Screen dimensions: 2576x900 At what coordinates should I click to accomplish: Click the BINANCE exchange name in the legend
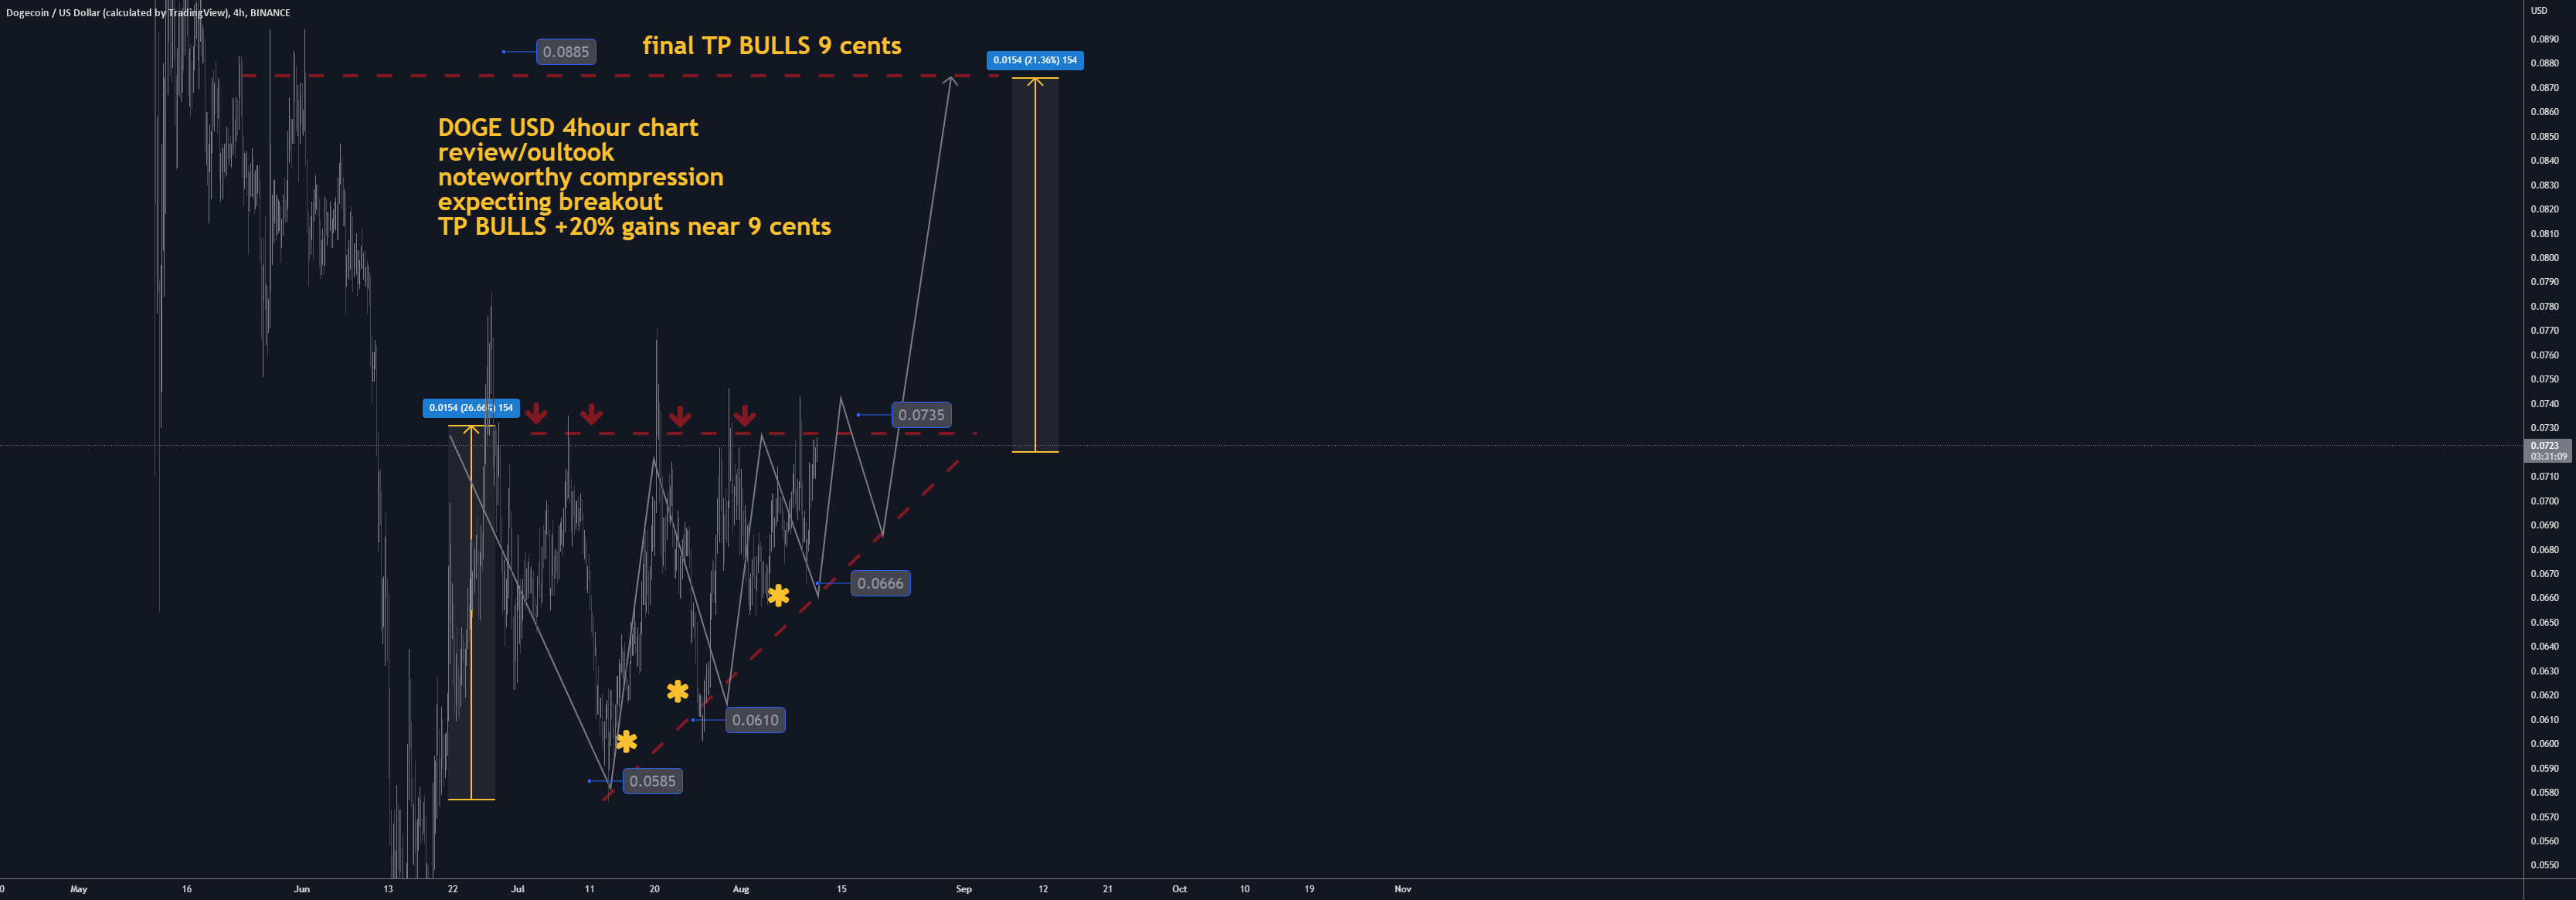pyautogui.click(x=273, y=12)
